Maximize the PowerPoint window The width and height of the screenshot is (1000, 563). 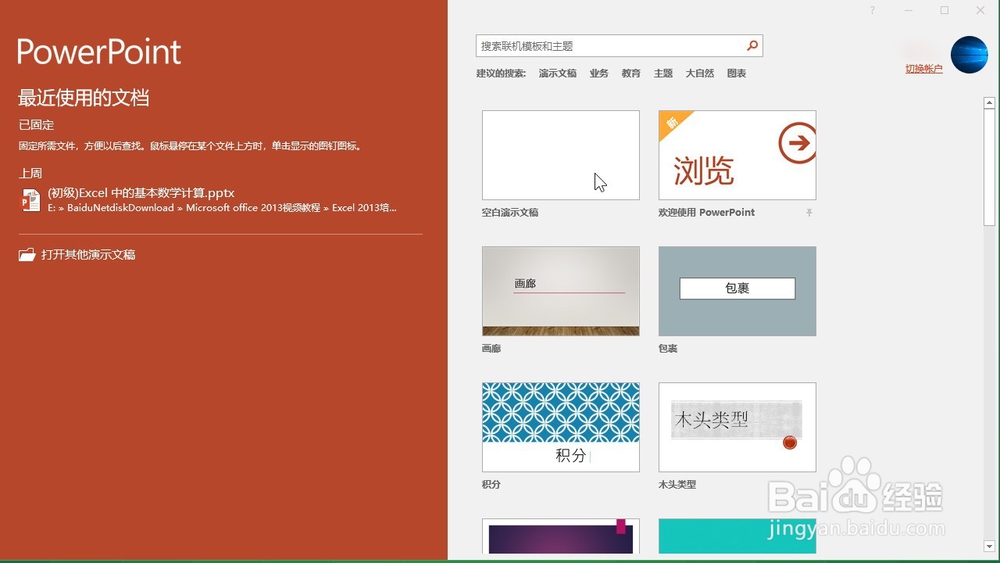(x=945, y=10)
